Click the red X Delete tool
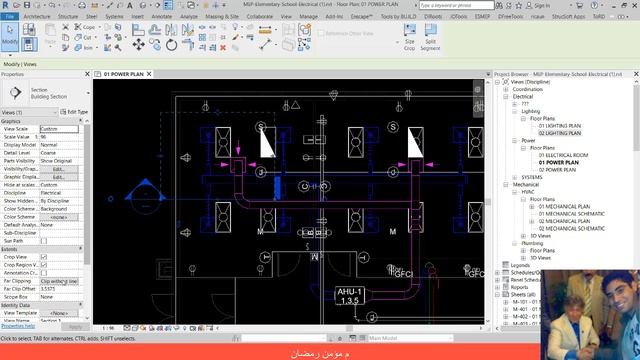The height and width of the screenshot is (360, 640). 223,48
